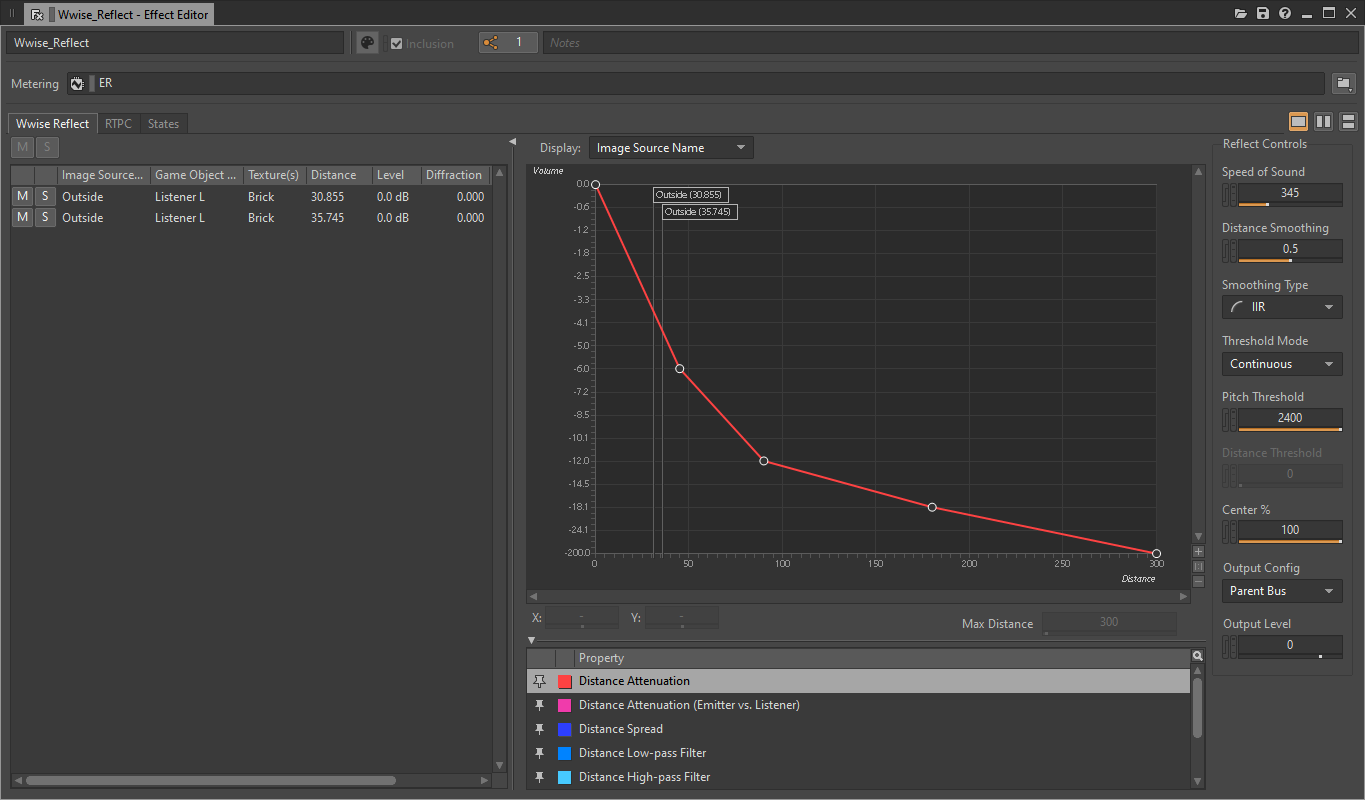The image size is (1365, 800).
Task: Toggle pin for Distance Attenuation (Emitter vs. Listener)
Action: (x=540, y=705)
